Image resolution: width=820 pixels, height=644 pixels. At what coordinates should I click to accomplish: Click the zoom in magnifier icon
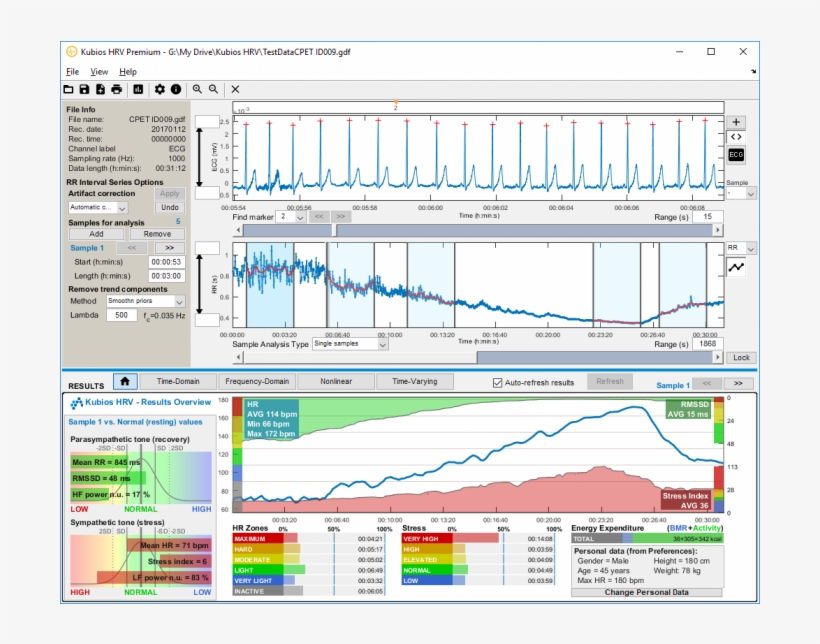coord(198,89)
